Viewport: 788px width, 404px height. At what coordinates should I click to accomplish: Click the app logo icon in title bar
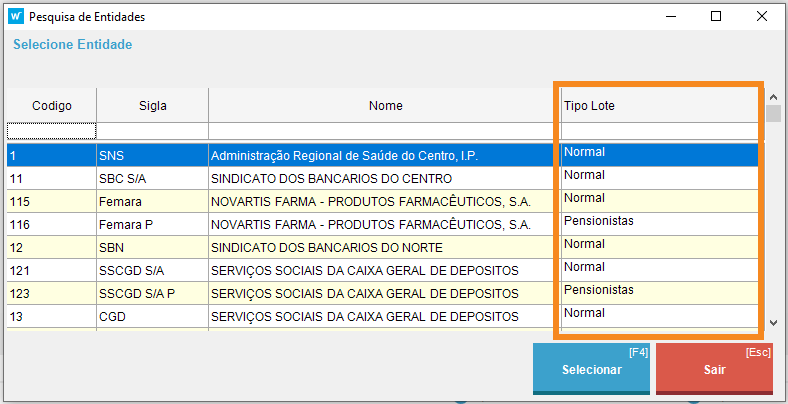pos(15,16)
